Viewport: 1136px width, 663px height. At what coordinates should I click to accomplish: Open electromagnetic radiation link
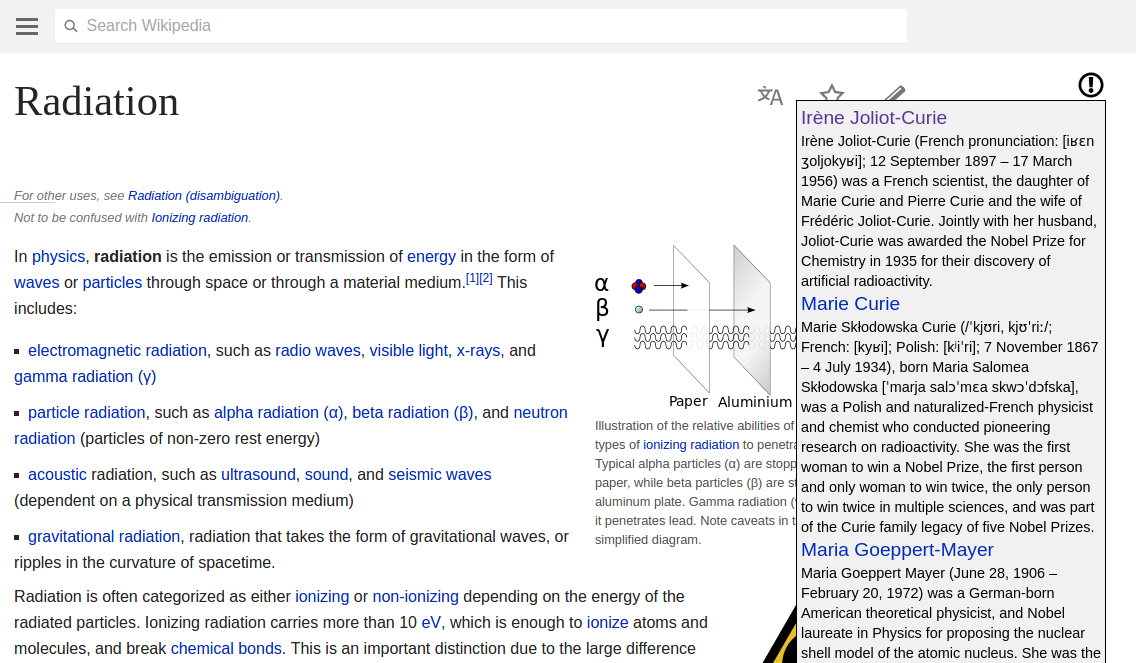[x=117, y=351]
